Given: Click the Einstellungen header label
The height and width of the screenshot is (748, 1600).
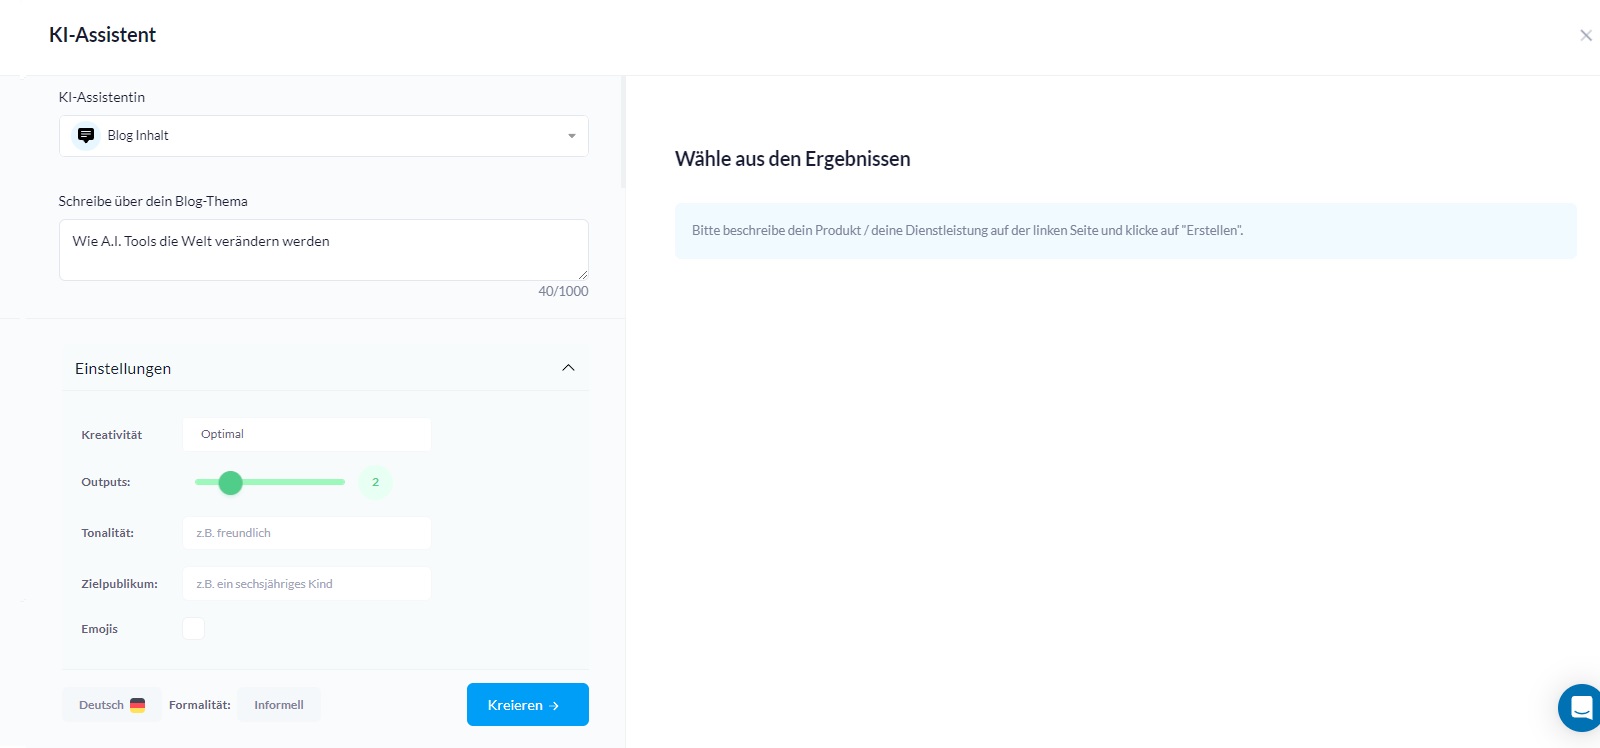Looking at the screenshot, I should [123, 369].
